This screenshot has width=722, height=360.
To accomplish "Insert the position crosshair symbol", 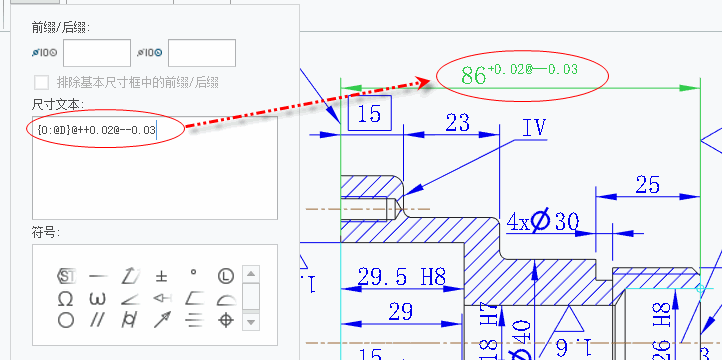I will (226, 320).
